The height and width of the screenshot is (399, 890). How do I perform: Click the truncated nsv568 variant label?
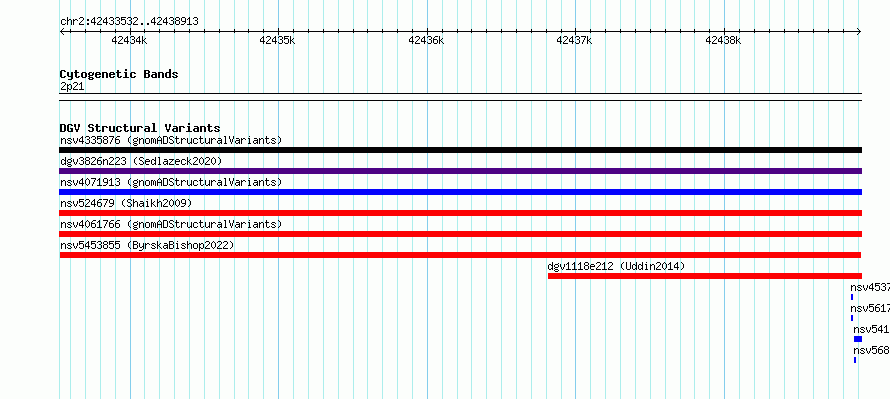pyautogui.click(x=872, y=350)
